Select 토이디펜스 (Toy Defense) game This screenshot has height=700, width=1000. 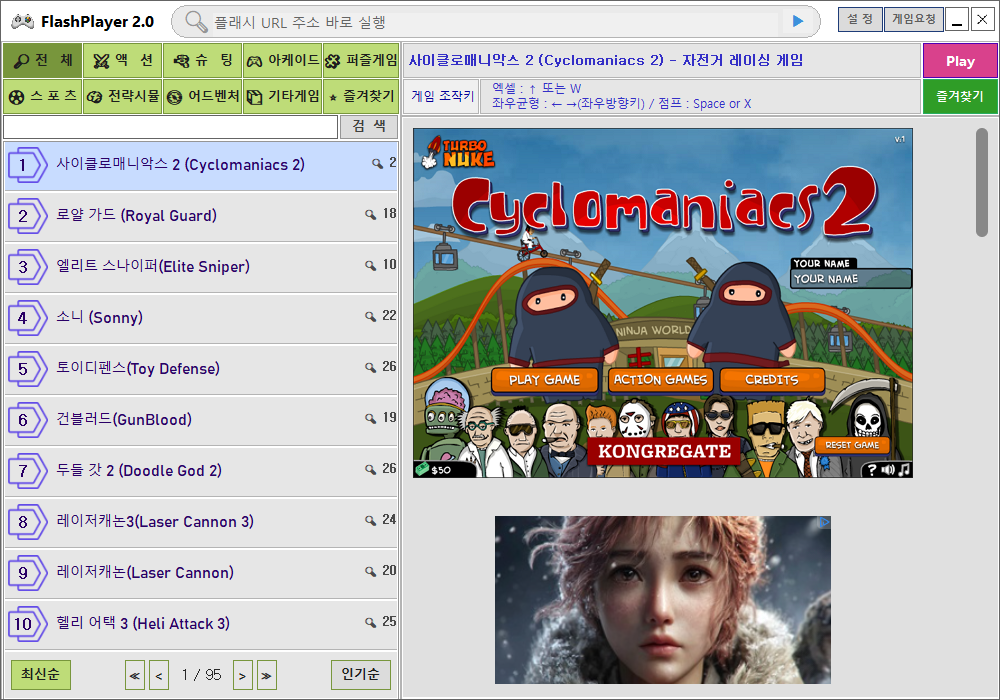click(201, 370)
